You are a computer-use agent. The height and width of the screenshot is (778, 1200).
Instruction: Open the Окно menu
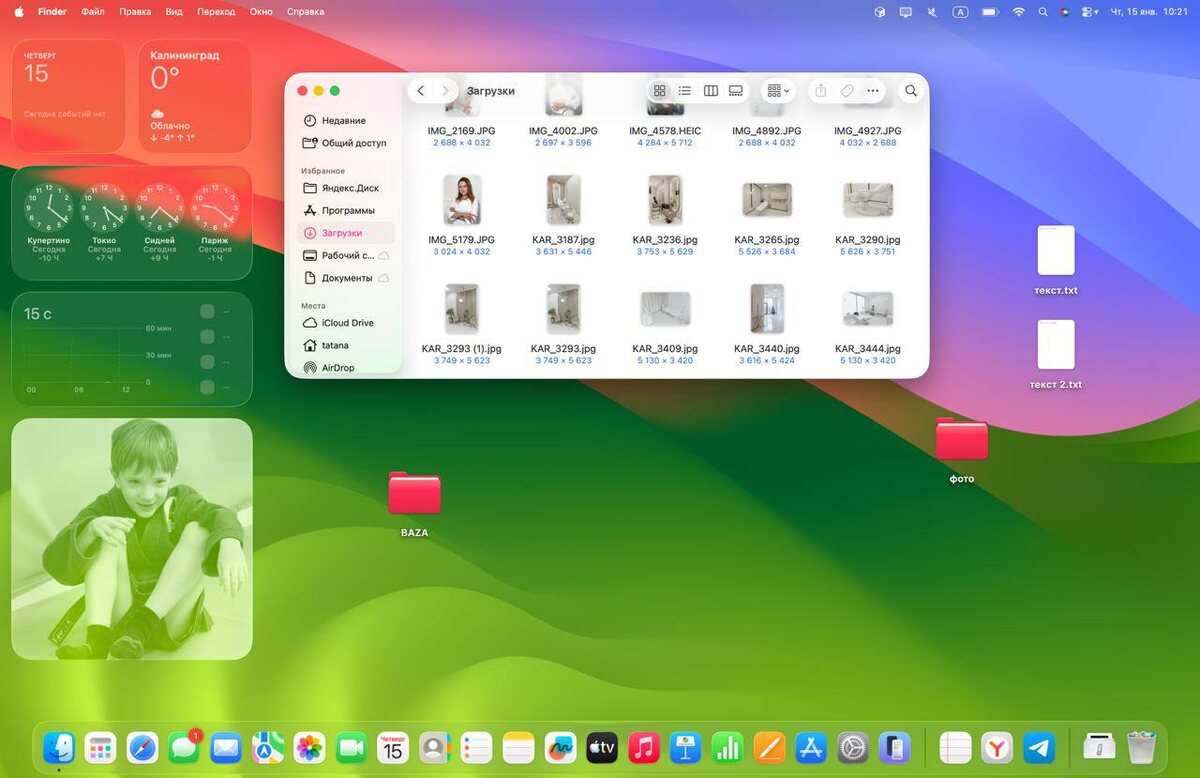(261, 12)
